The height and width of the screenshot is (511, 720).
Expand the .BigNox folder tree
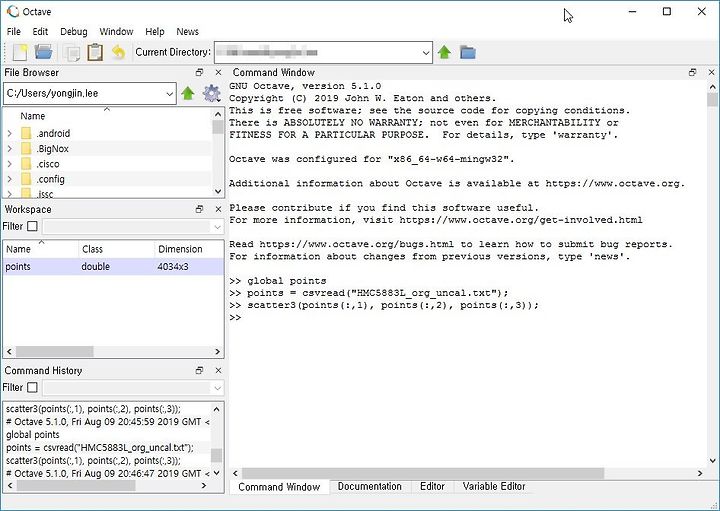[x=10, y=149]
